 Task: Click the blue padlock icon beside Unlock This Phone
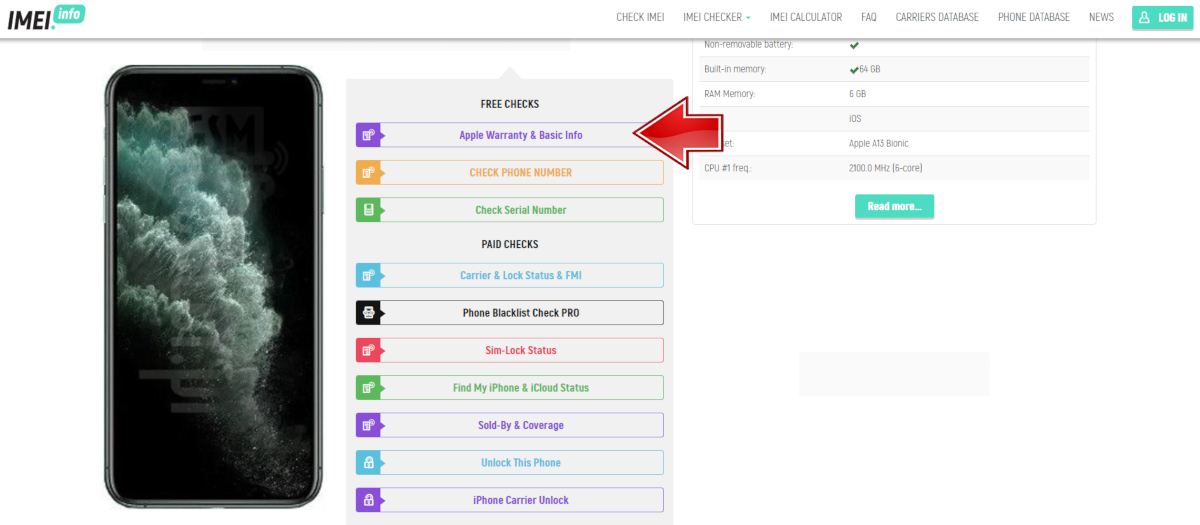[x=368, y=463]
